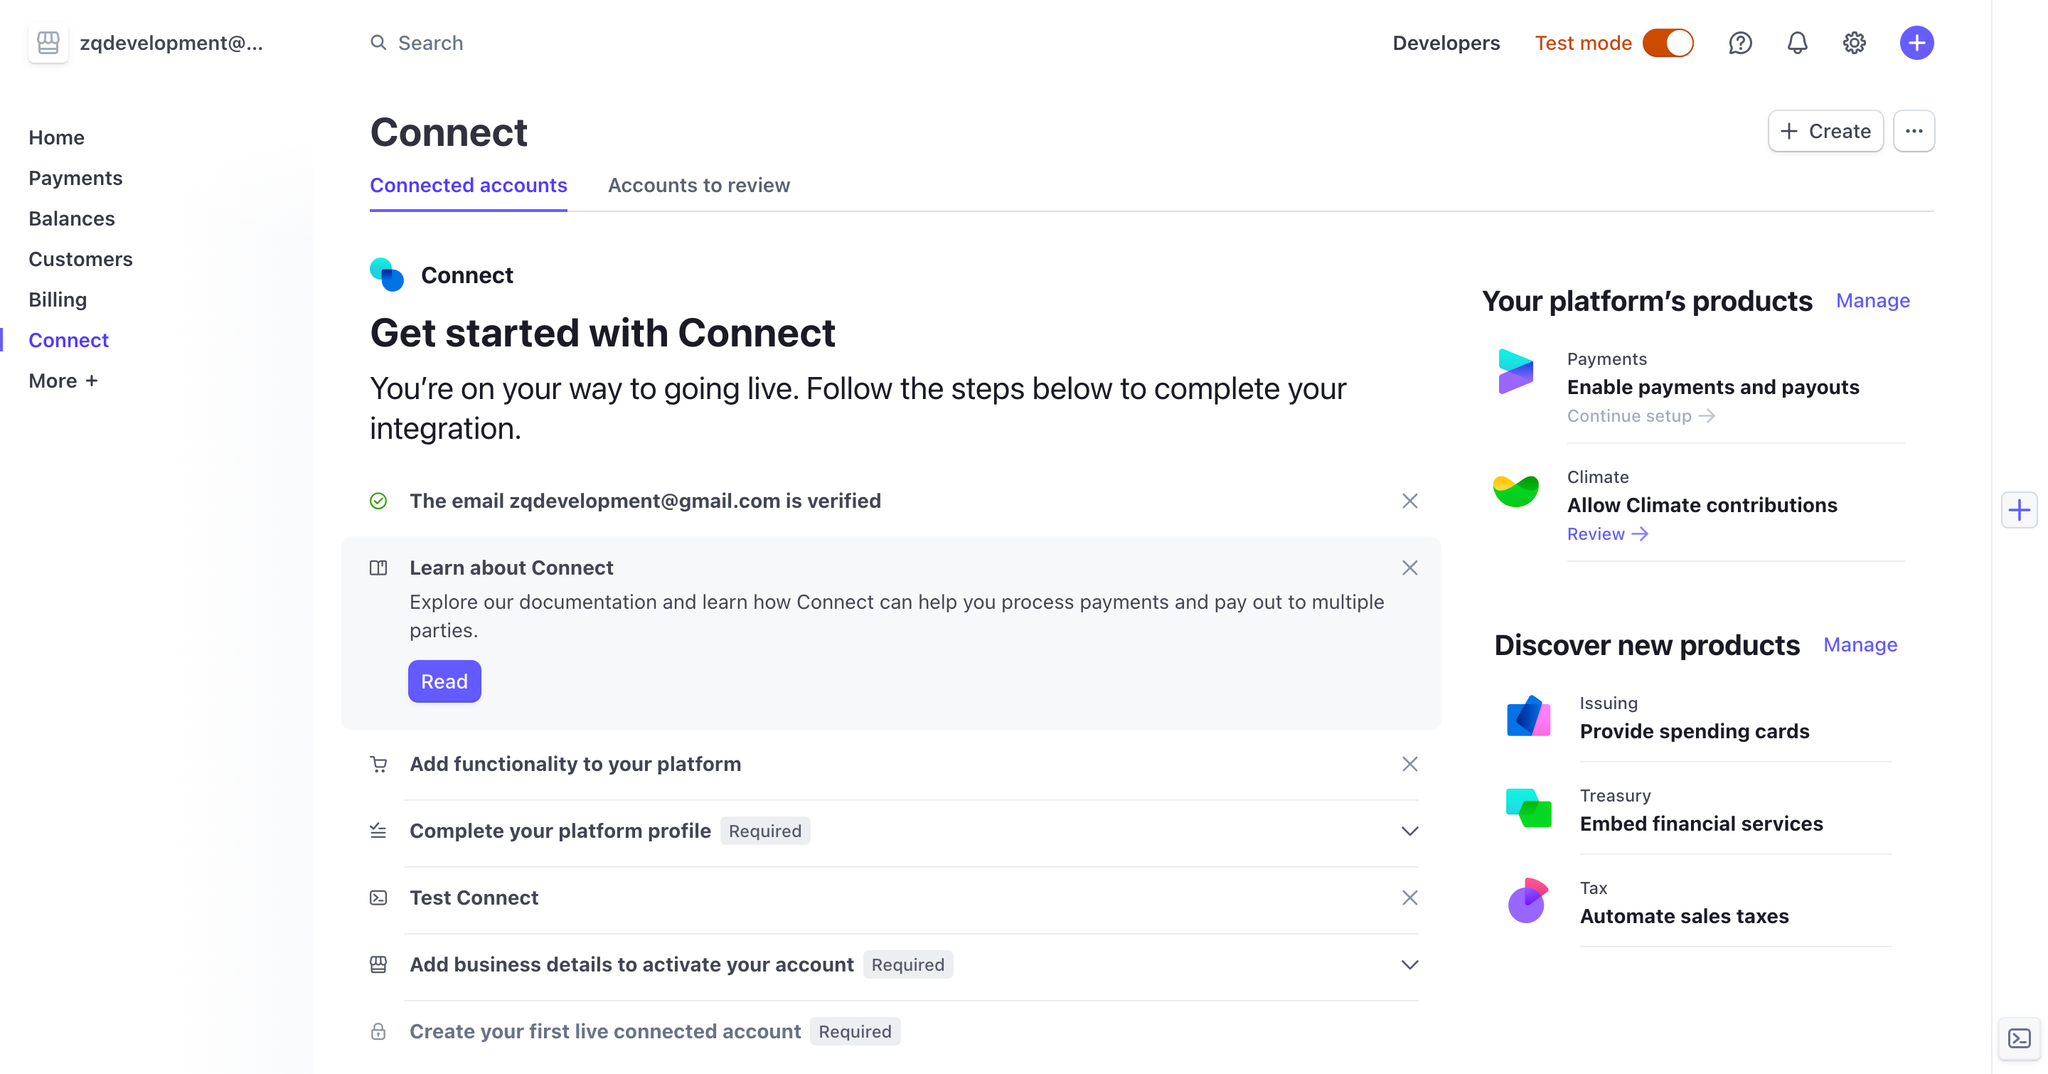Open Balances in sidebar
This screenshot has height=1074, width=2048.
[71, 219]
